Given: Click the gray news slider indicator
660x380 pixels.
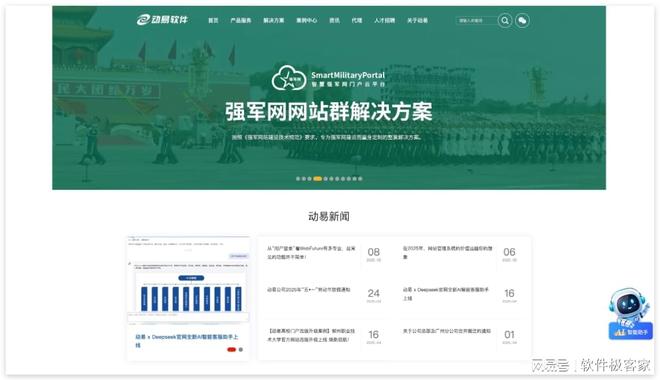Looking at the screenshot, I should click(x=241, y=349).
